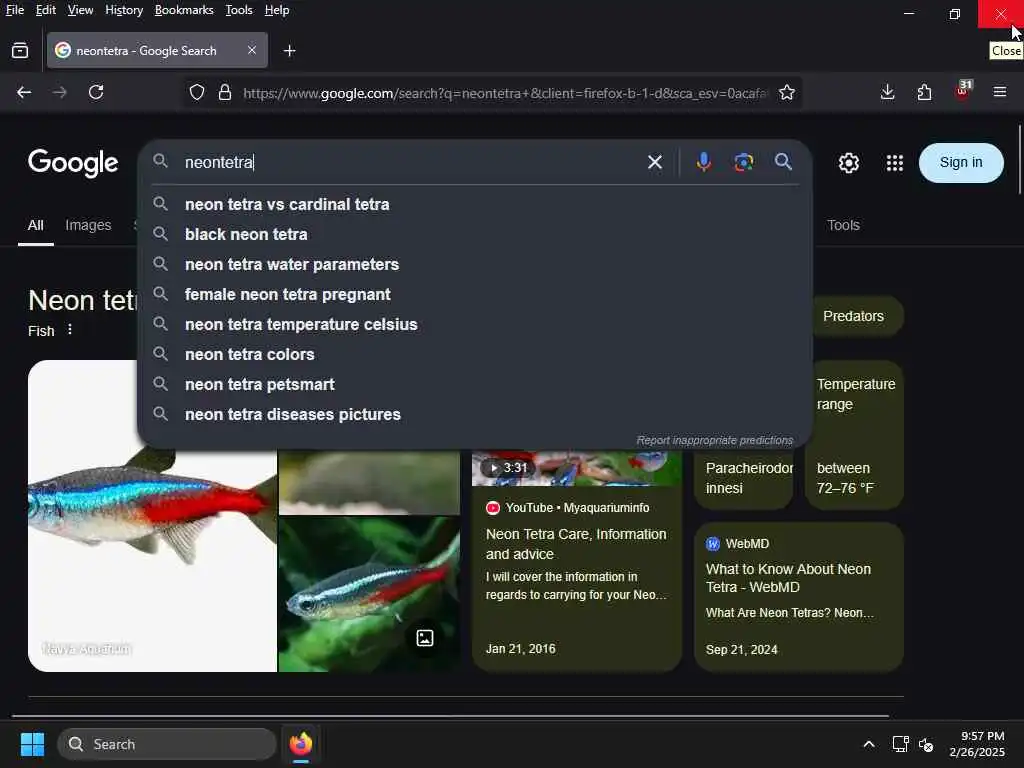The height and width of the screenshot is (768, 1024).
Task: Open the Extensions puzzle icon
Action: tap(924, 92)
